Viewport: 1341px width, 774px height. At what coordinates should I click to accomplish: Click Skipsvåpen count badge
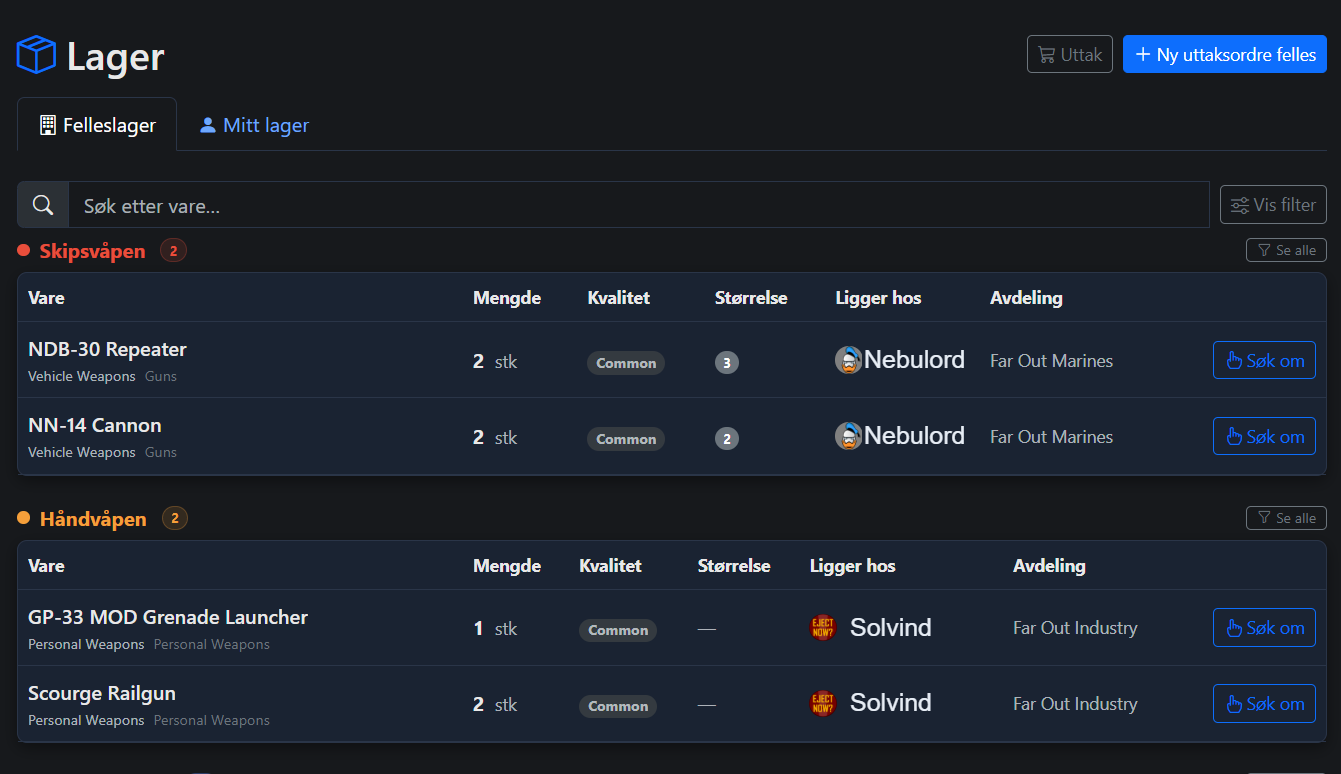click(173, 251)
